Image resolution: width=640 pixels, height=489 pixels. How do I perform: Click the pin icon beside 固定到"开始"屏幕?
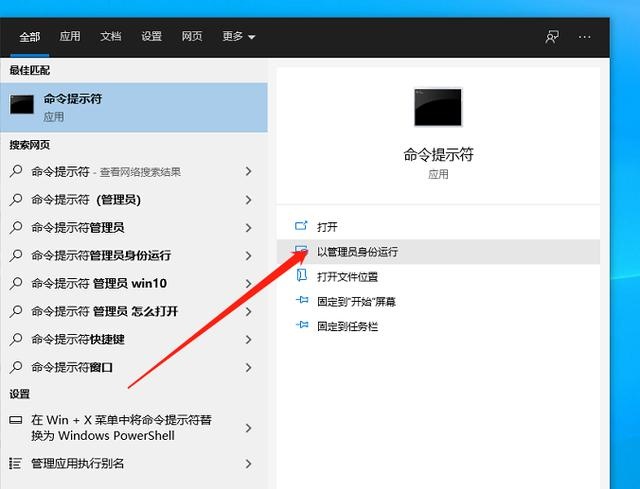click(x=302, y=300)
